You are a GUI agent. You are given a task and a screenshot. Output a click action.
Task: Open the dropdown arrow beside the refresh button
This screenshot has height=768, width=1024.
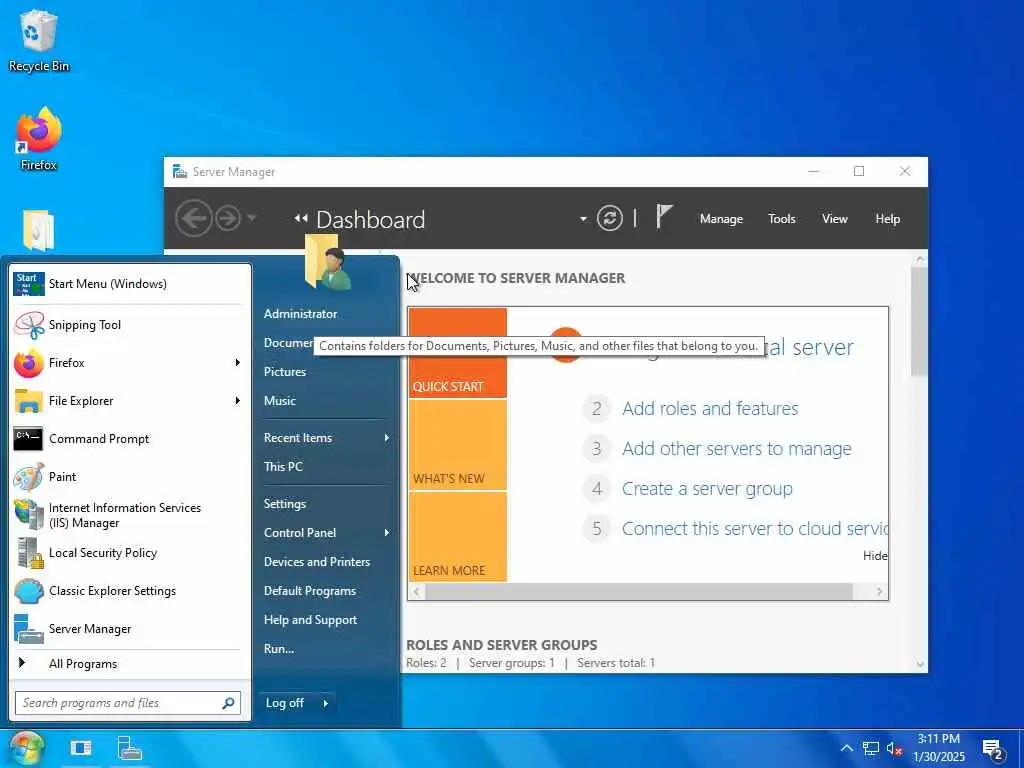pyautogui.click(x=583, y=219)
